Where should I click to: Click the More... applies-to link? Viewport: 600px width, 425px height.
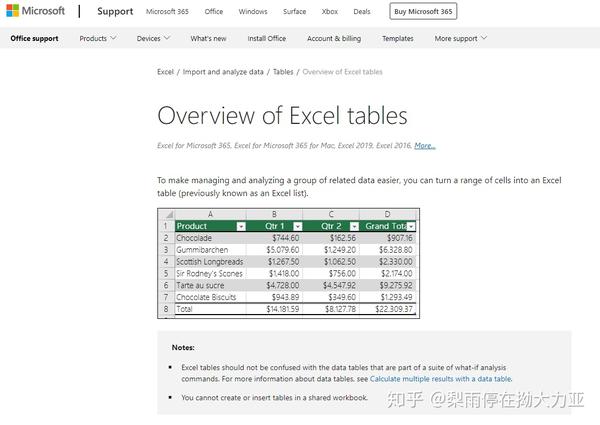pos(425,145)
